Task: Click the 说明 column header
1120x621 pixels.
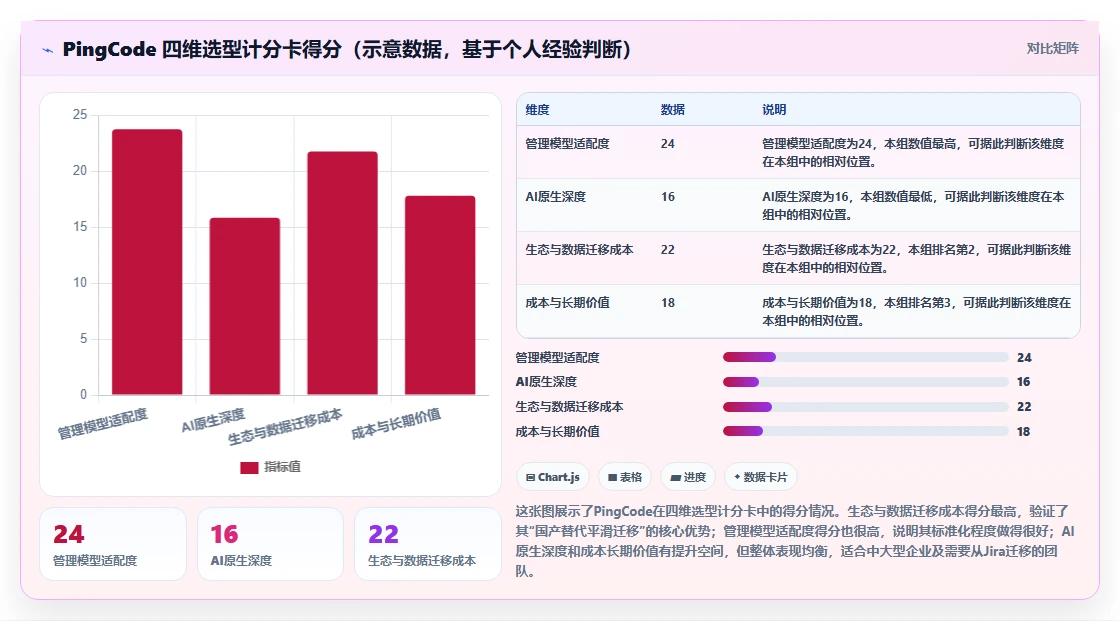Action: (774, 109)
